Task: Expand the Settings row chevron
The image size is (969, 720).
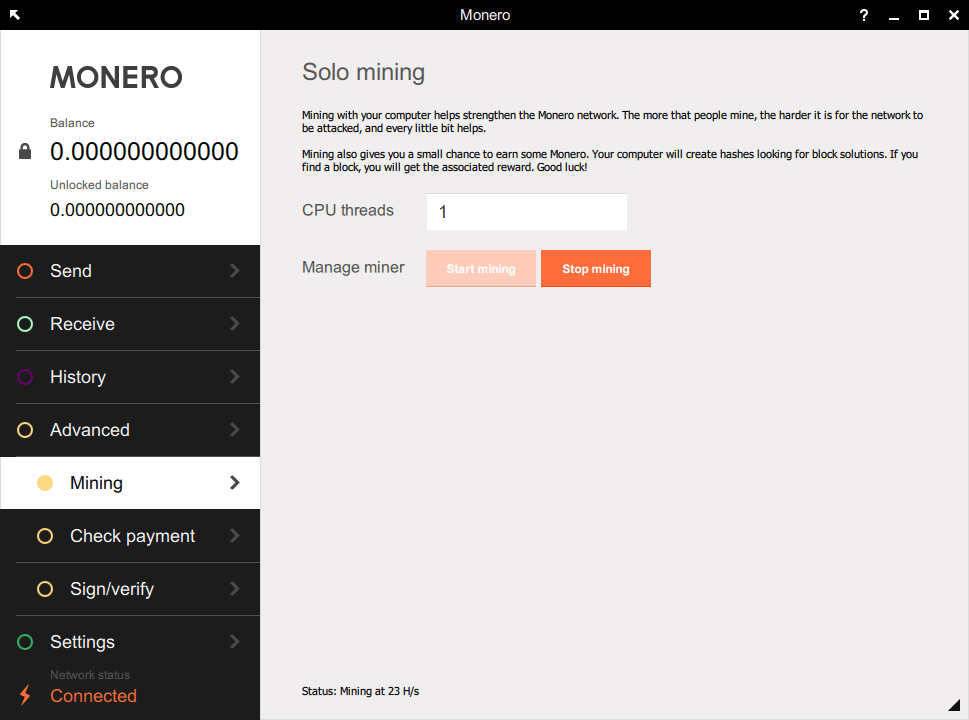Action: pos(234,642)
